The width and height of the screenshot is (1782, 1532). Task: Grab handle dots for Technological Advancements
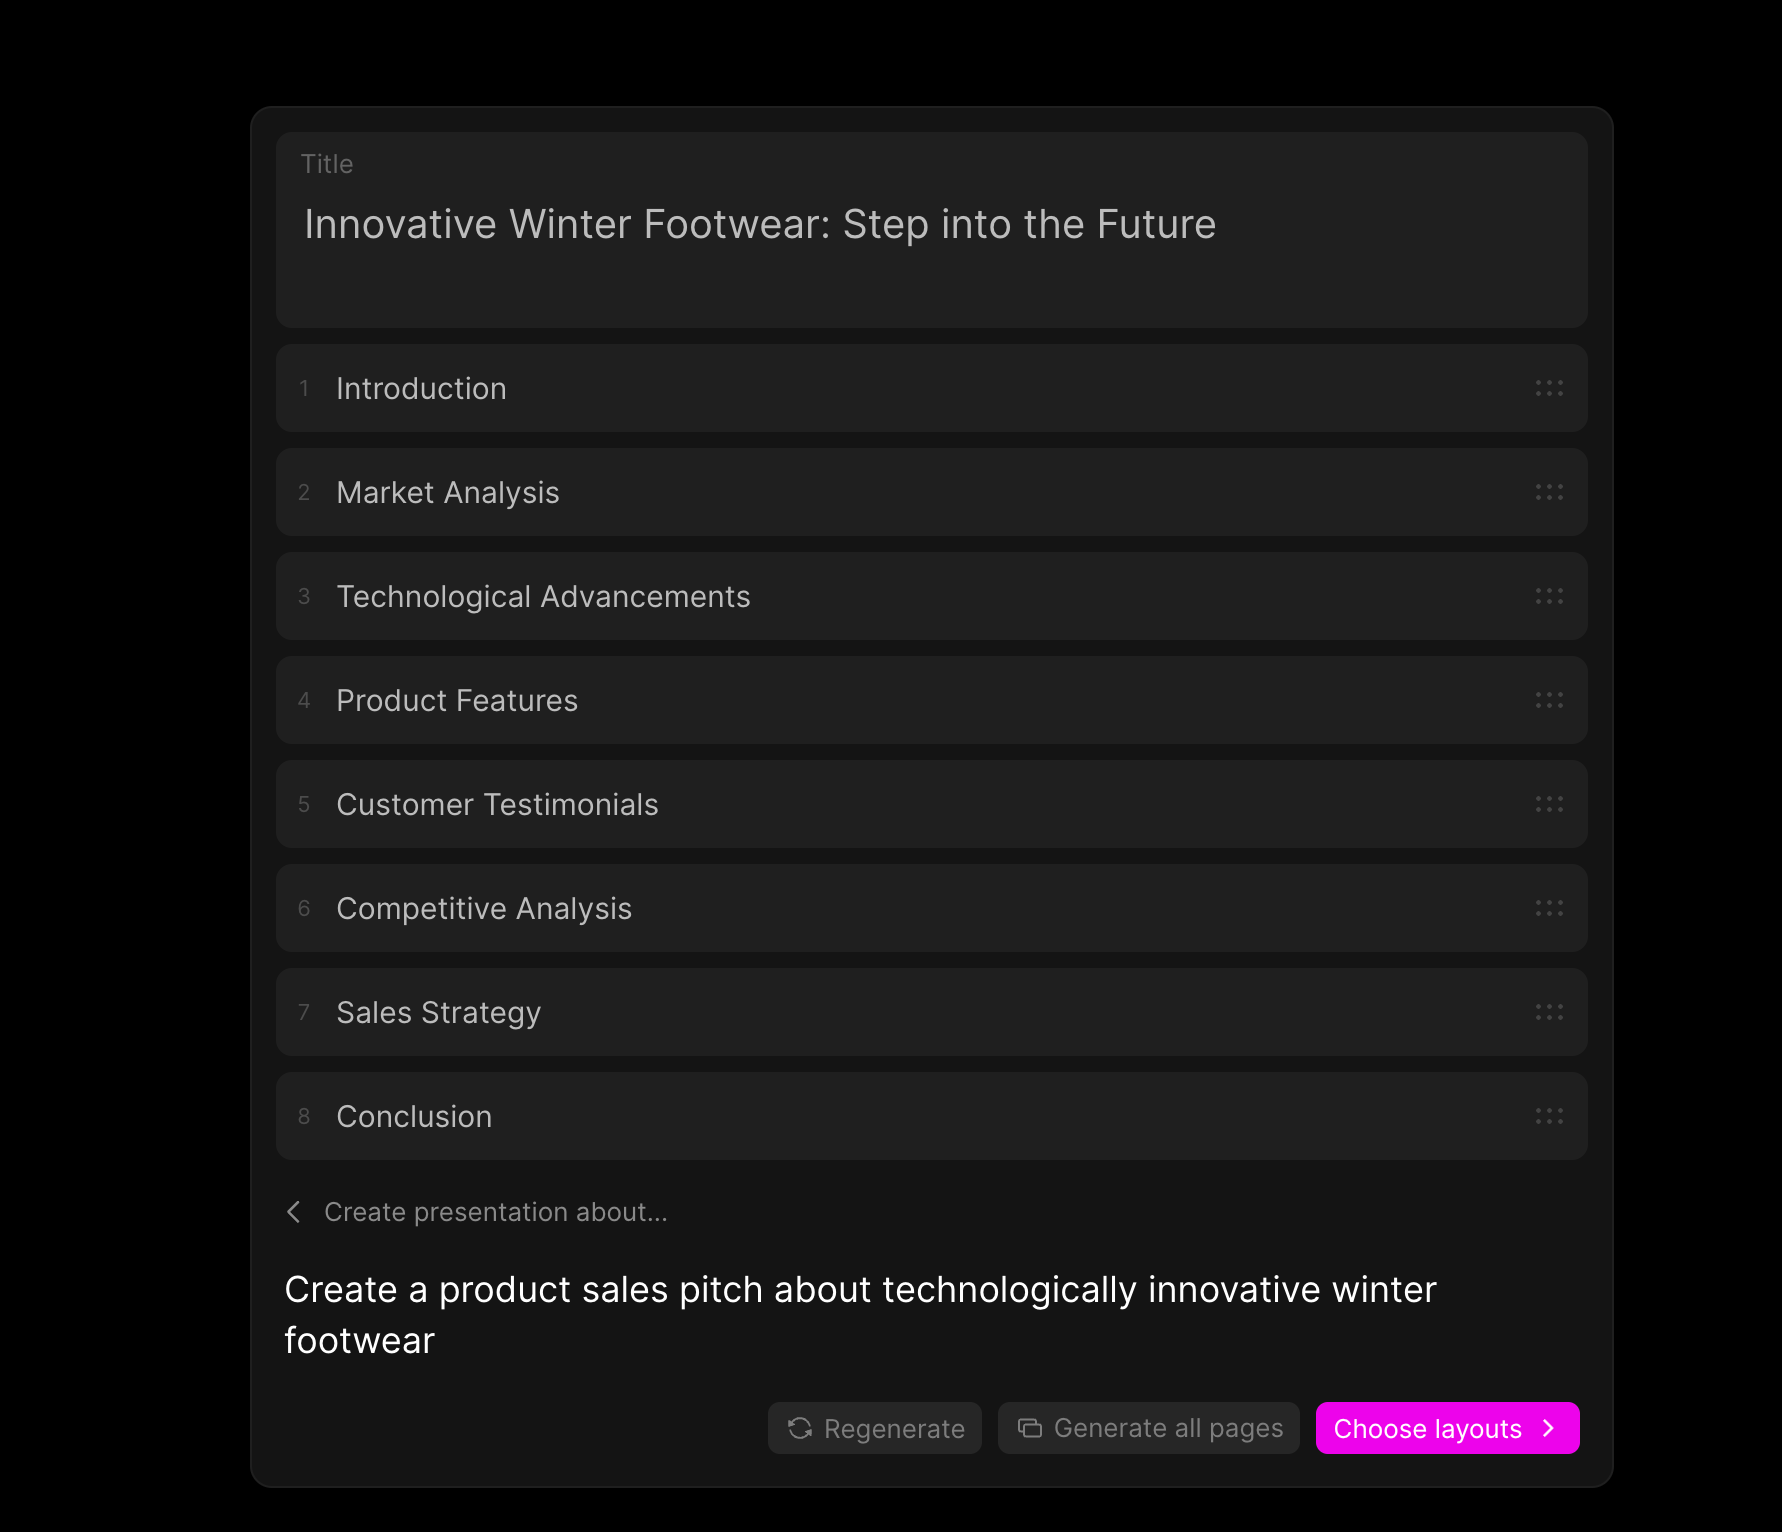[1549, 596]
